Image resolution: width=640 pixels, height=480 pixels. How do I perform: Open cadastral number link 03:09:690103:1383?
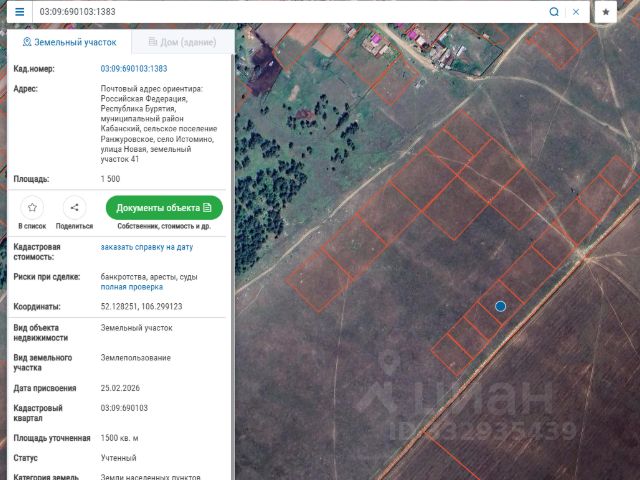coord(134,69)
